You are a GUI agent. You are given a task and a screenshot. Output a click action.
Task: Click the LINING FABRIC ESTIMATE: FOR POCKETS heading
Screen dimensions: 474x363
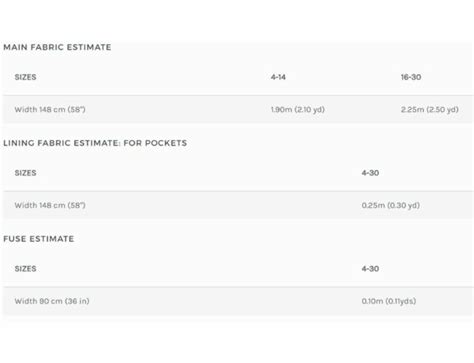click(x=95, y=143)
